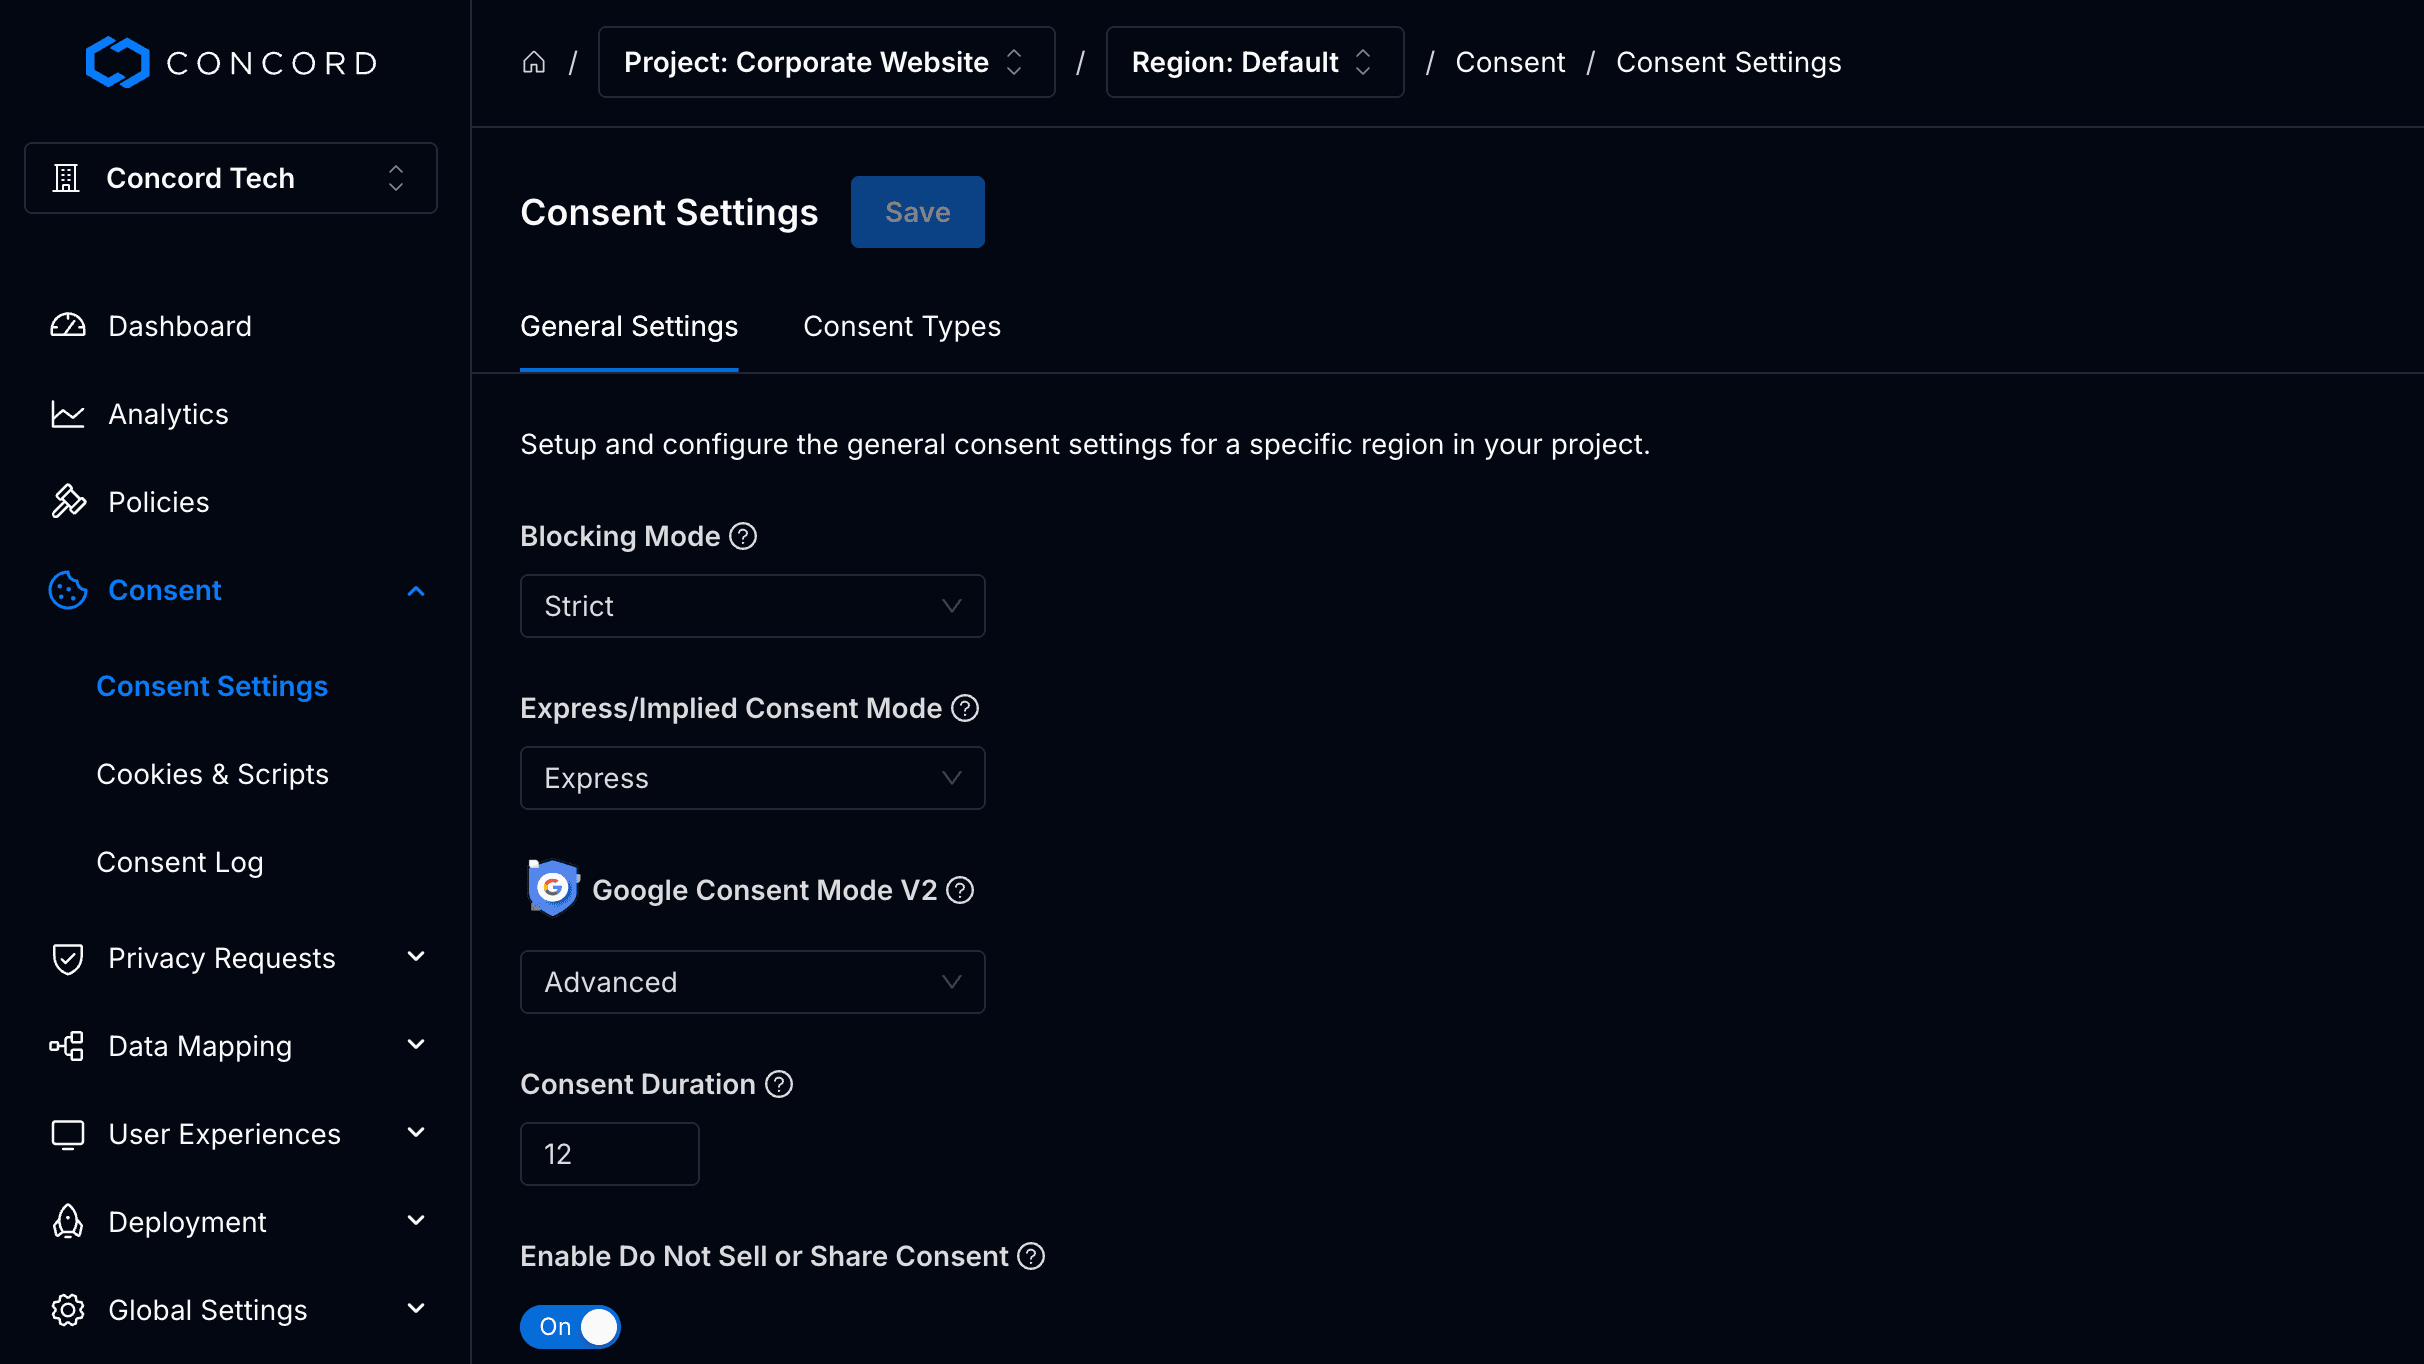The height and width of the screenshot is (1364, 2424).
Task: Switch to the Consent Types tab
Action: pyautogui.click(x=901, y=326)
